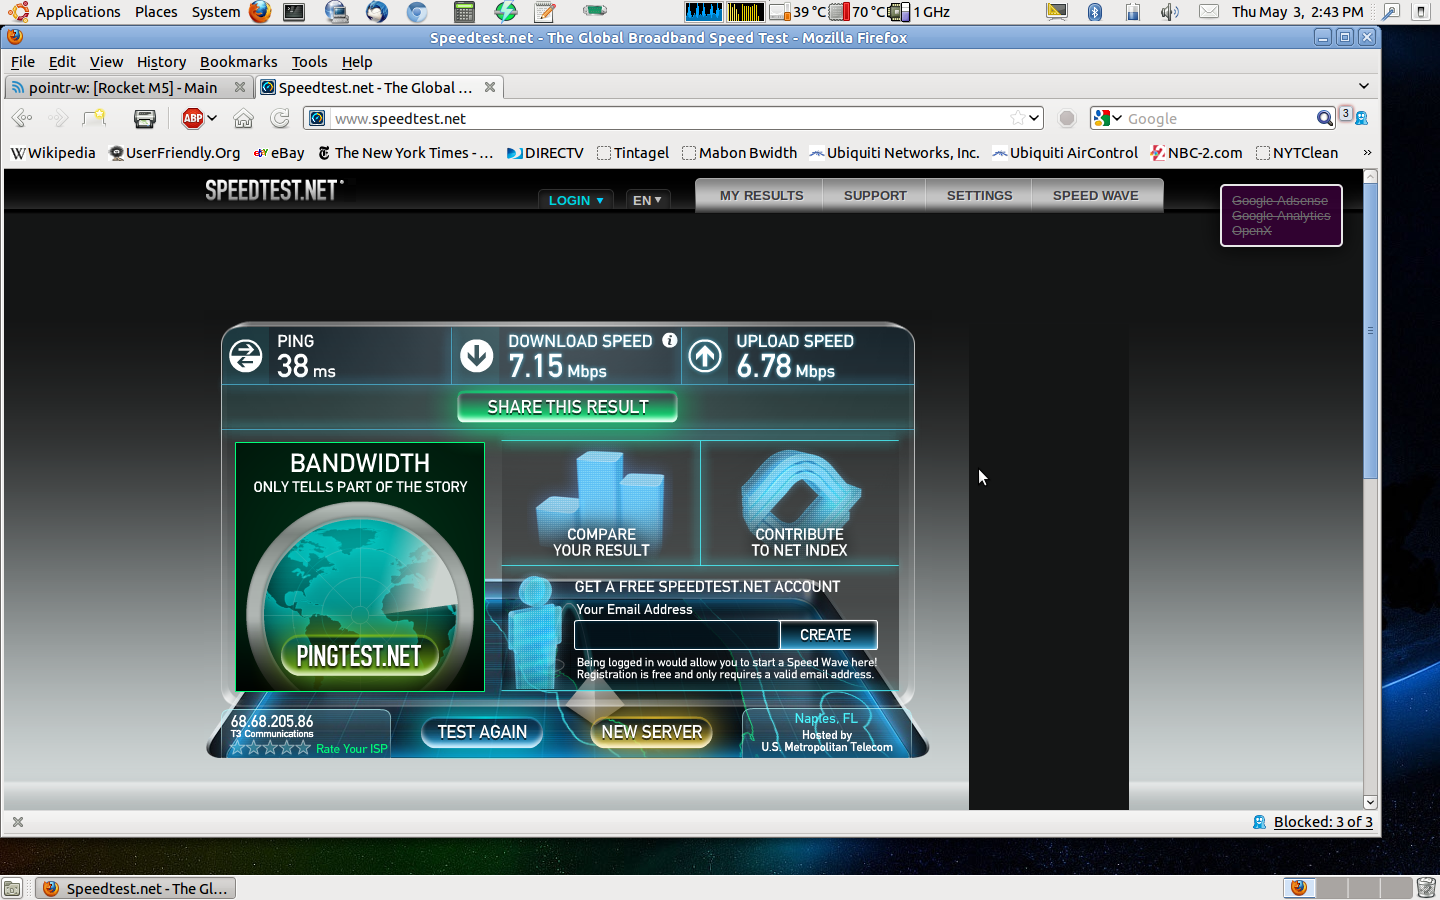Rate your ISP using the stars
Screen dimensions: 1440x900
pyautogui.click(x=270, y=748)
